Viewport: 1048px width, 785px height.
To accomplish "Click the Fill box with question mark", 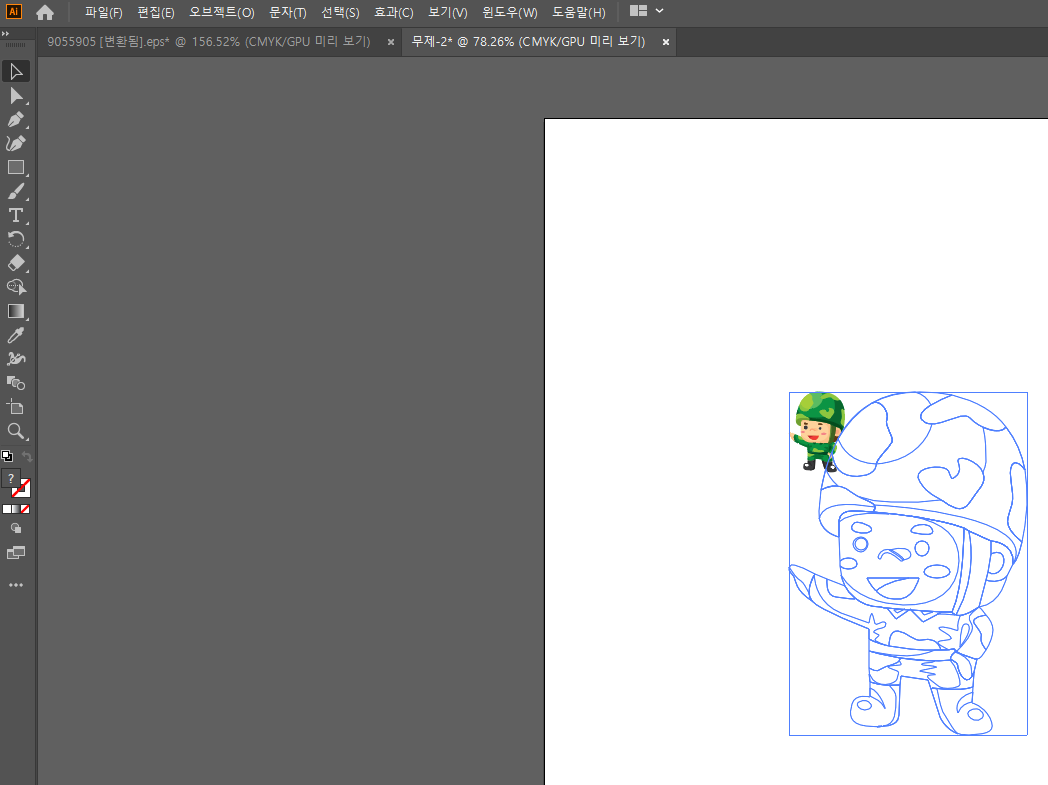I will click(11, 478).
